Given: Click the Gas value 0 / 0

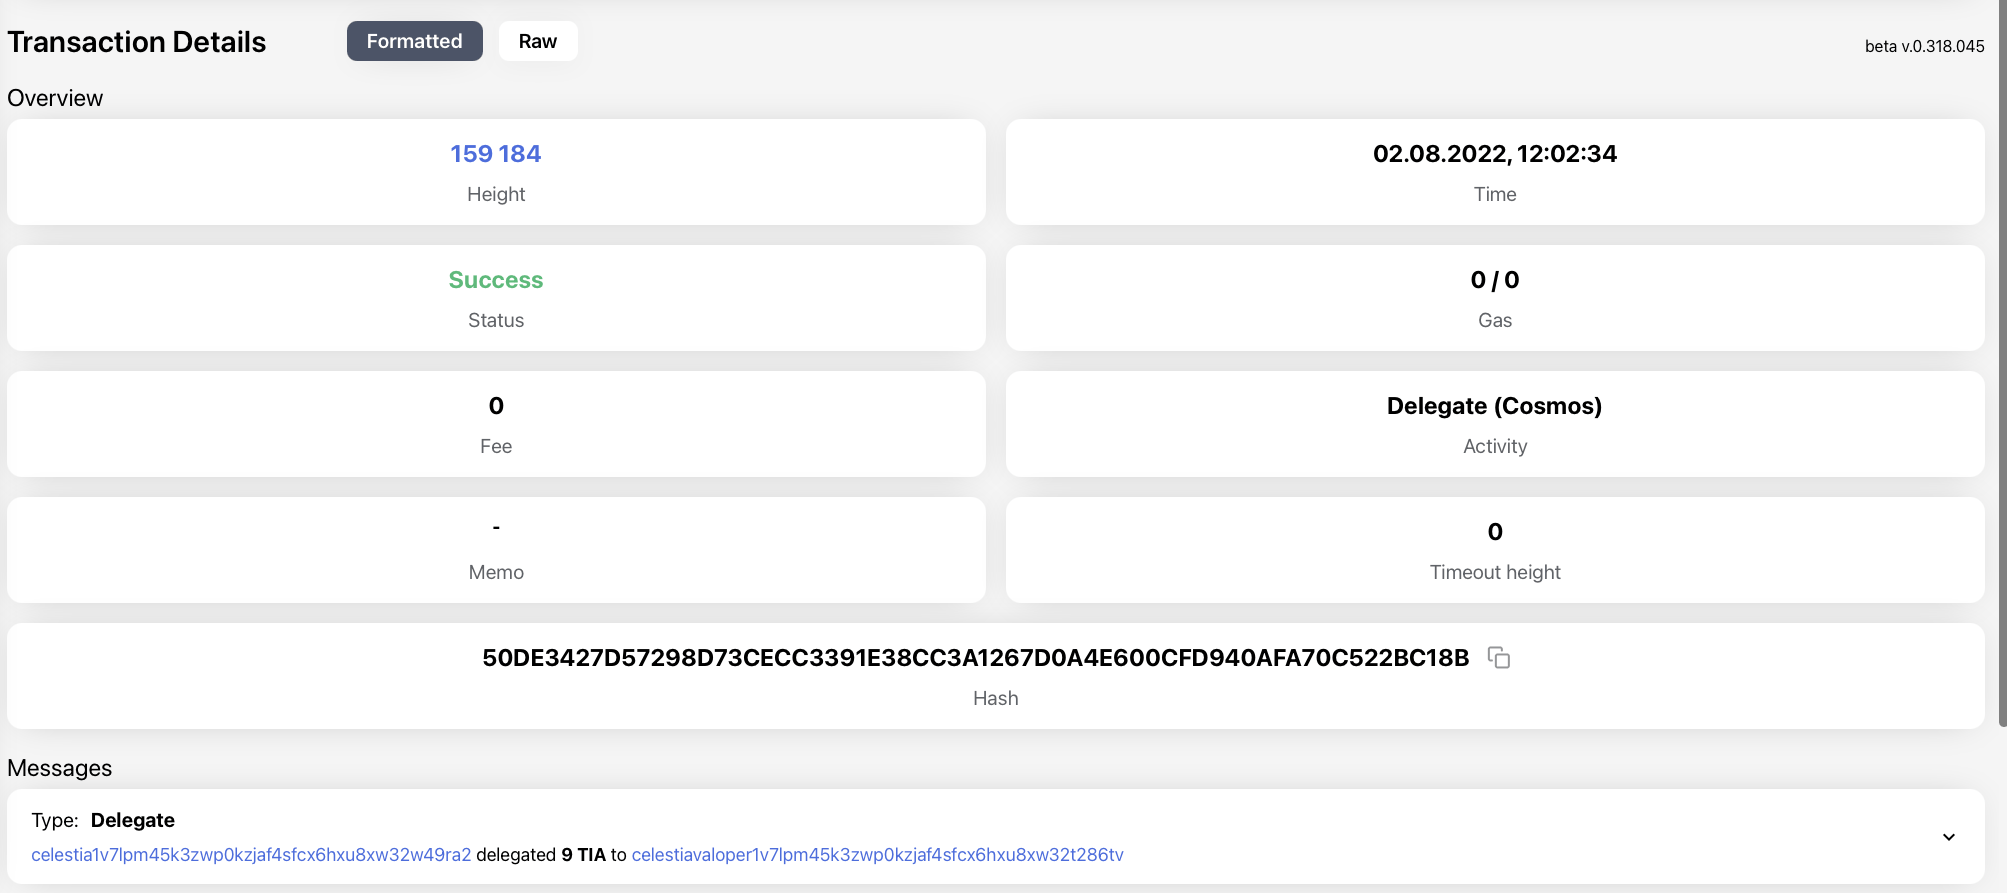Looking at the screenshot, I should [1494, 280].
